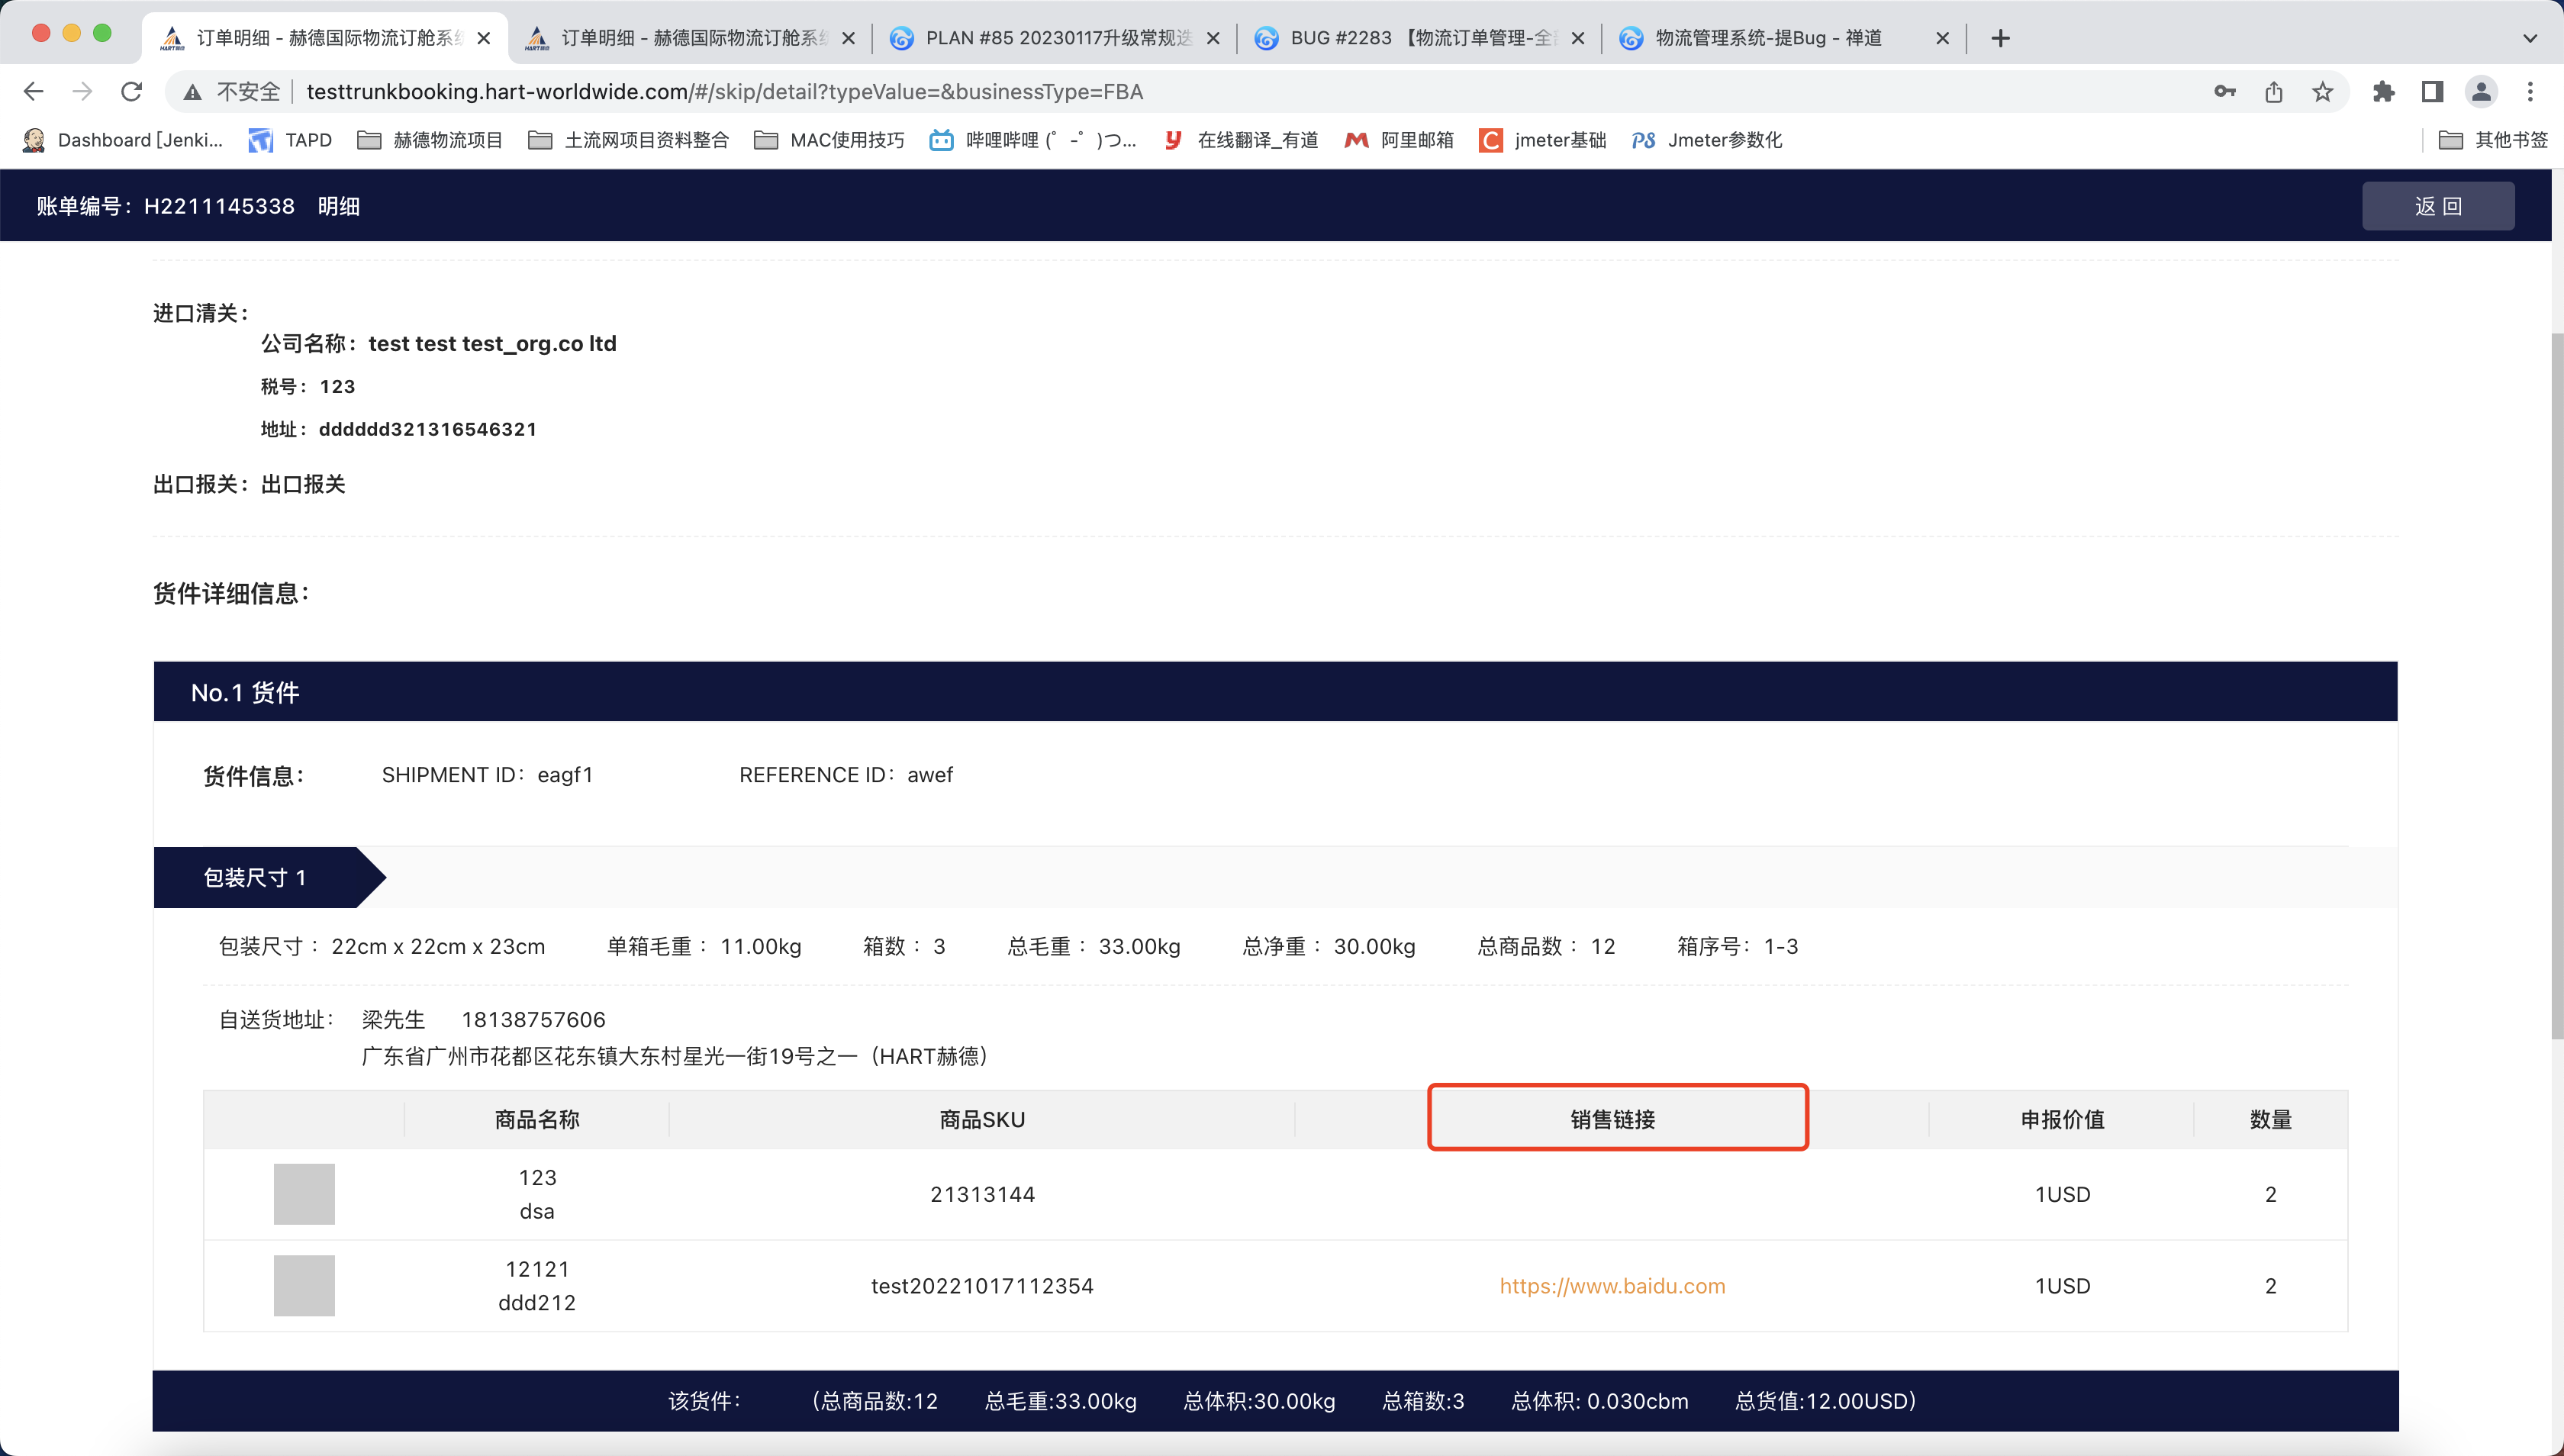Click the 返回 button
The width and height of the screenshot is (2564, 1456).
[x=2437, y=206]
